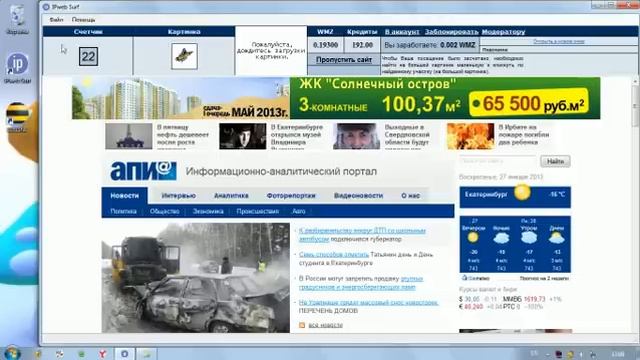Click the Модератору link
This screenshot has width=640, height=360.
(503, 32)
